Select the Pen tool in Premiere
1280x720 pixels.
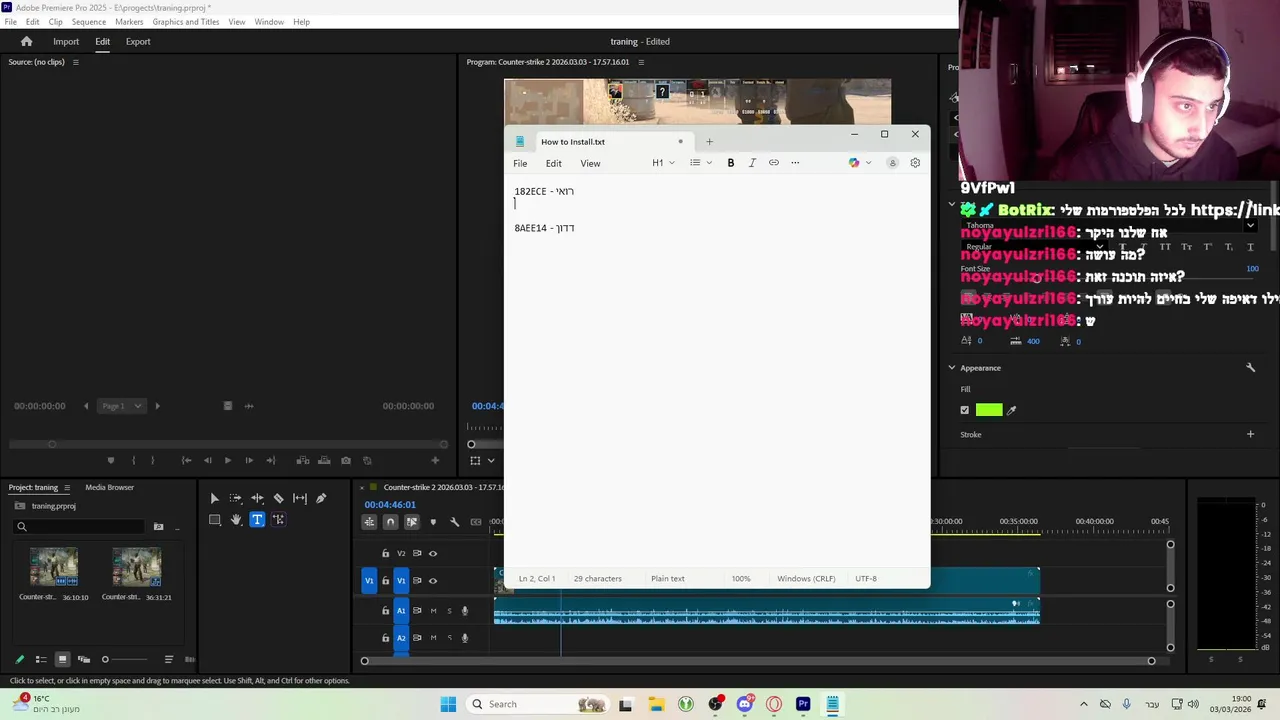[321, 498]
